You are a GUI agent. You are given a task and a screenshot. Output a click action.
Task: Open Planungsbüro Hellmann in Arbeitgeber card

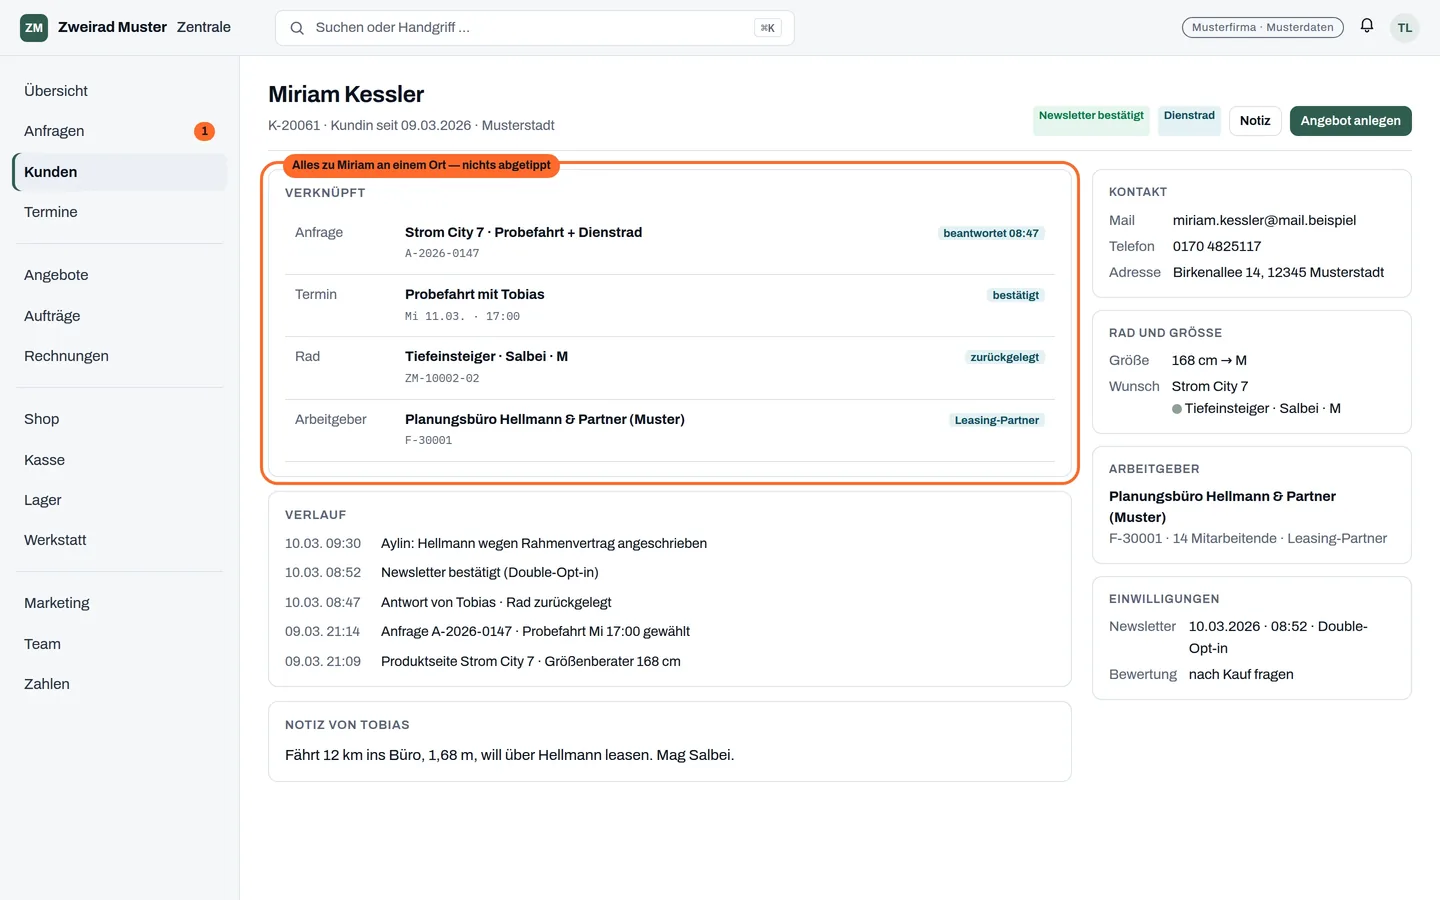pyautogui.click(x=1222, y=507)
